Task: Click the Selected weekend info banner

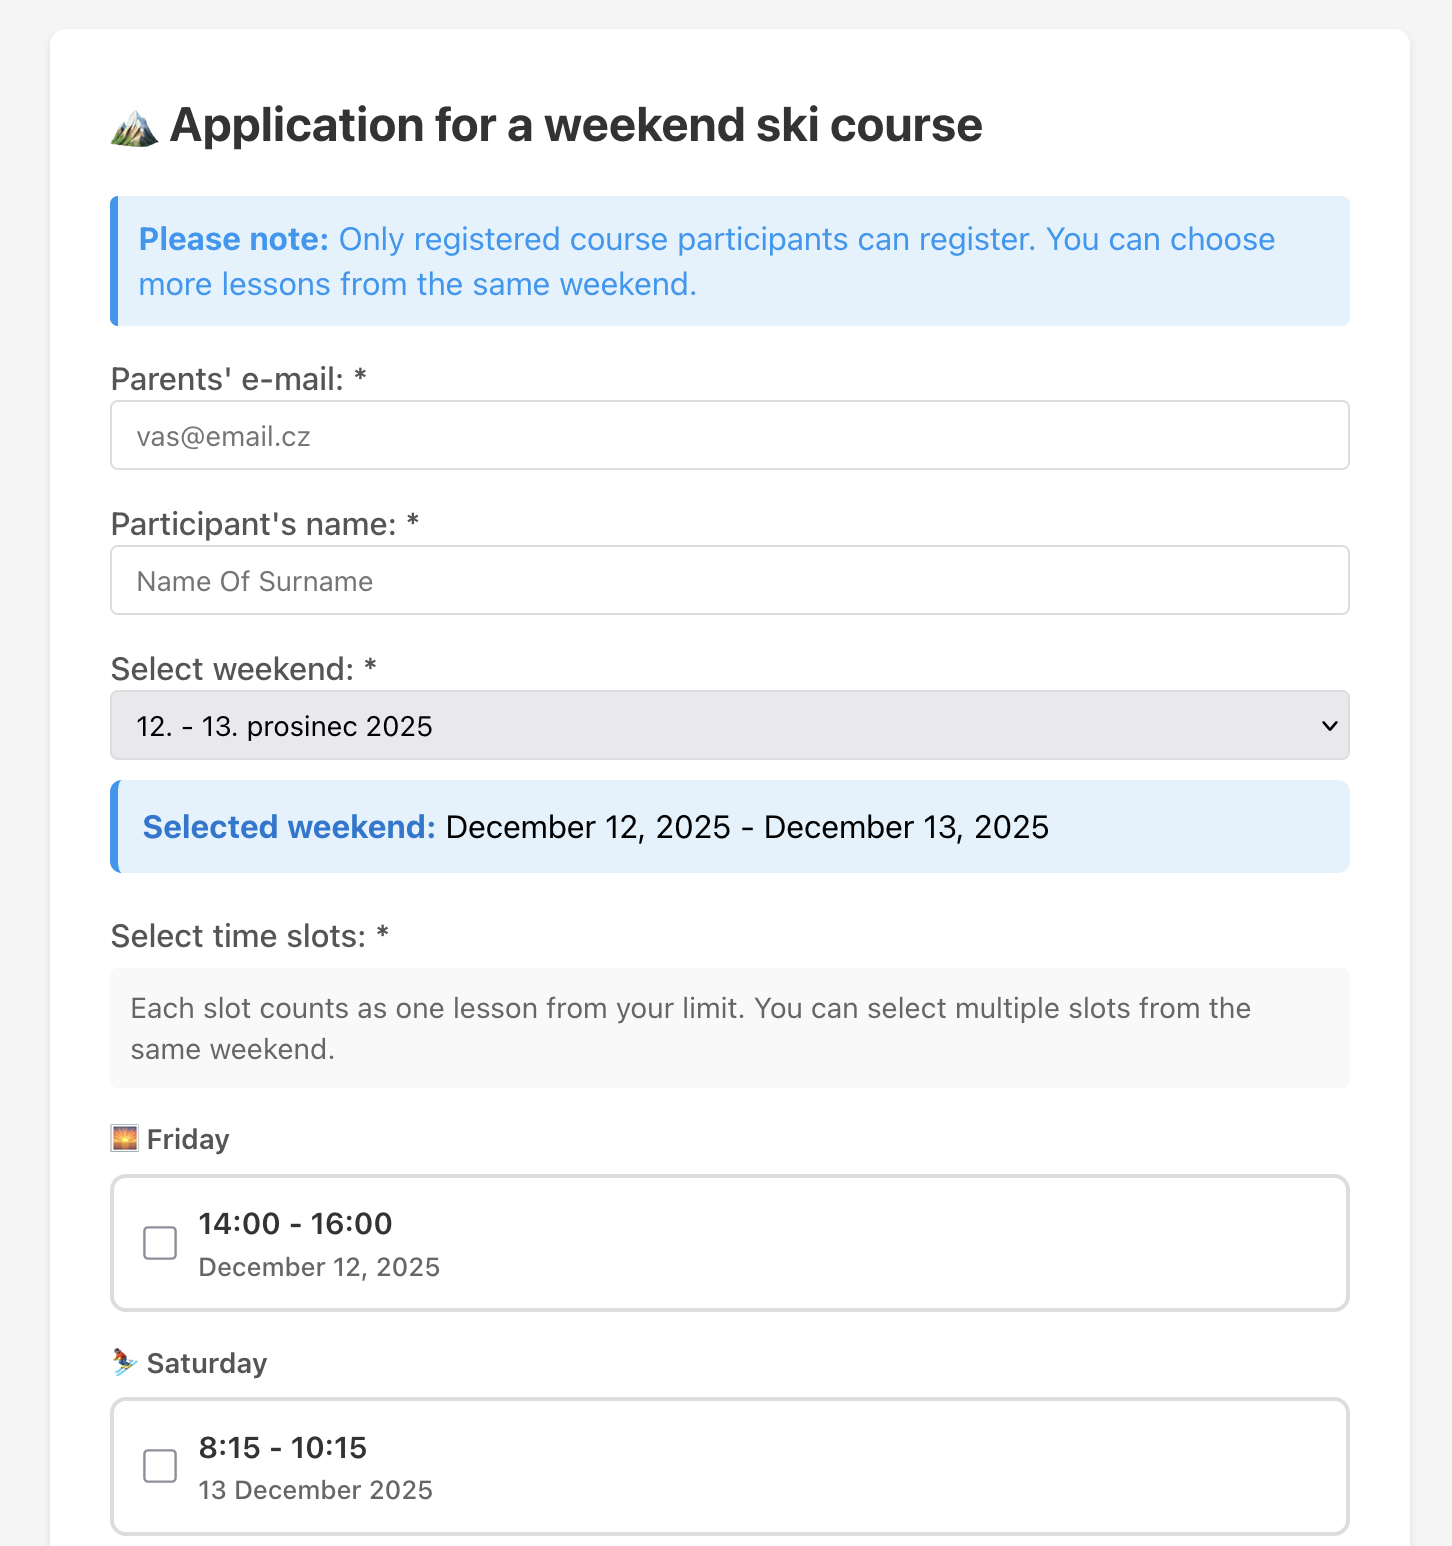Action: click(730, 826)
